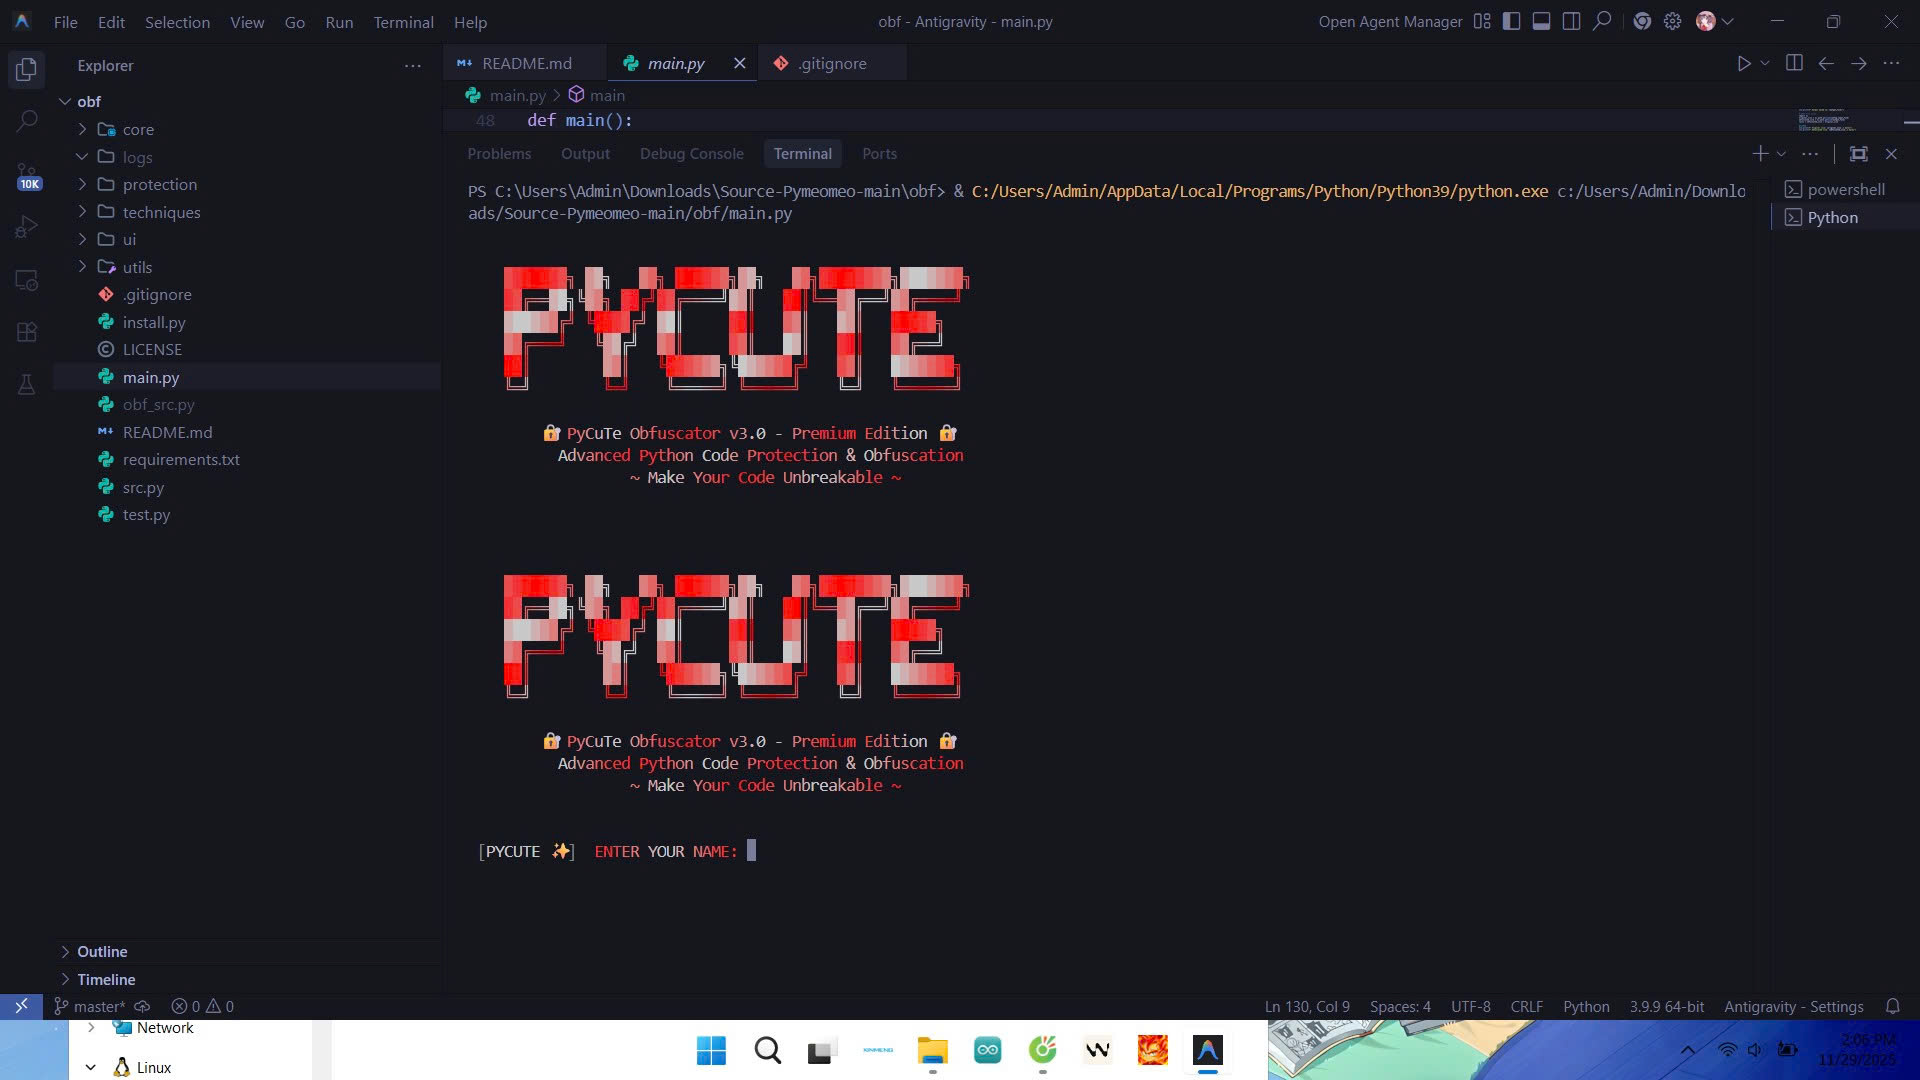The height and width of the screenshot is (1080, 1920).
Task: Open the Extensions view
Action: (x=26, y=332)
